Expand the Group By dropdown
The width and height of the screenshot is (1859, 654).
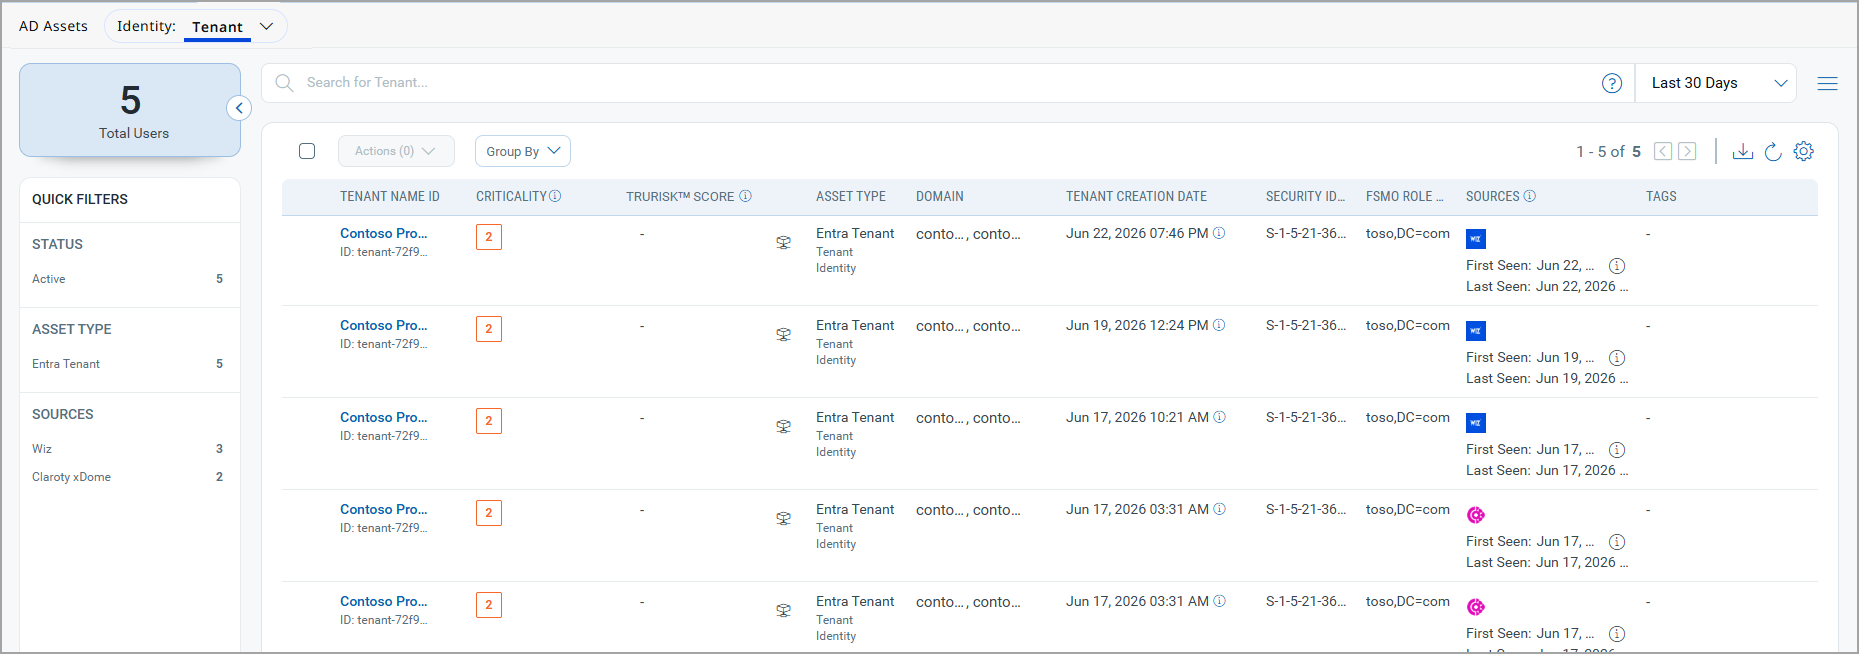523,151
